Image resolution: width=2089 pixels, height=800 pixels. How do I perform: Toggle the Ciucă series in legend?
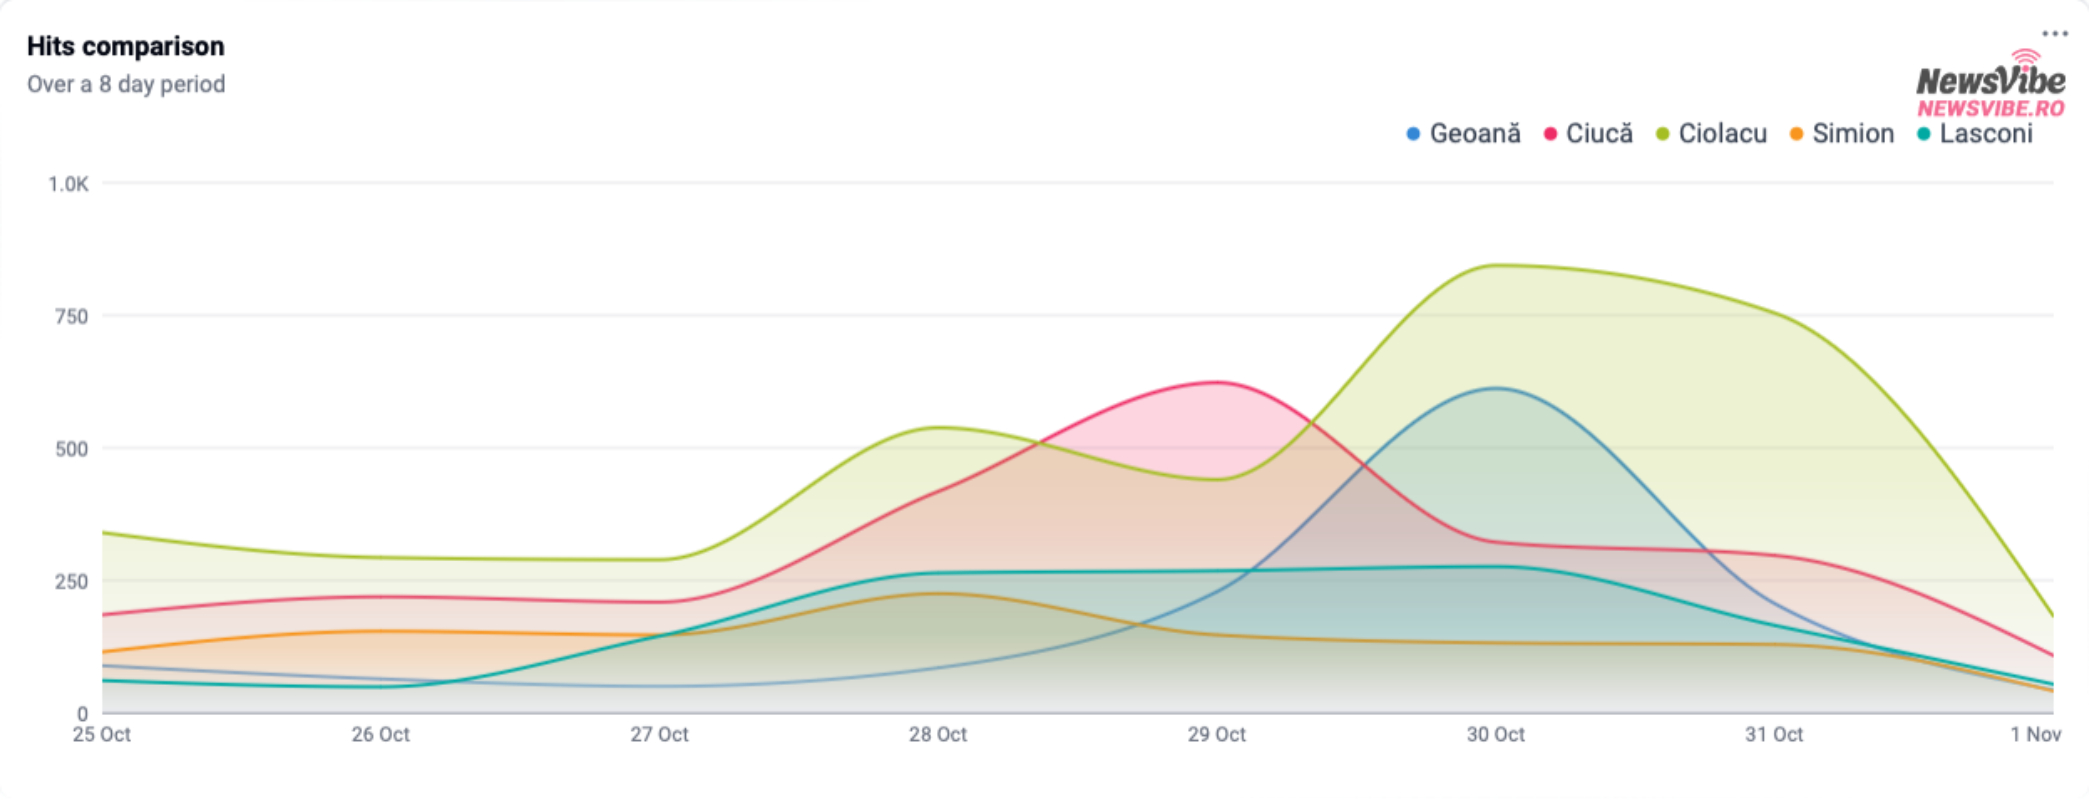pos(1588,134)
